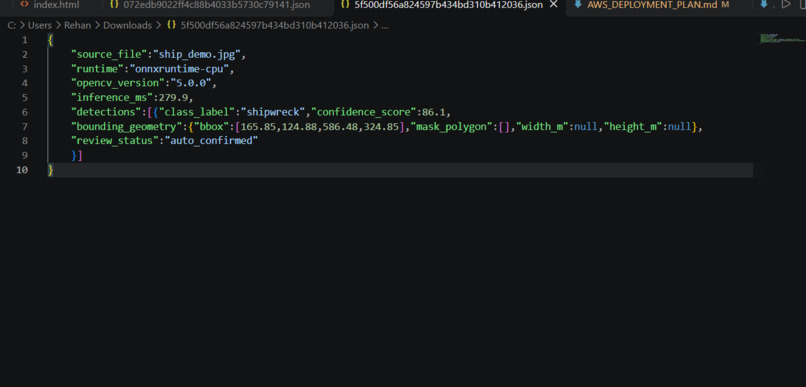Click the 165.85 bbox coordinate

(258, 126)
